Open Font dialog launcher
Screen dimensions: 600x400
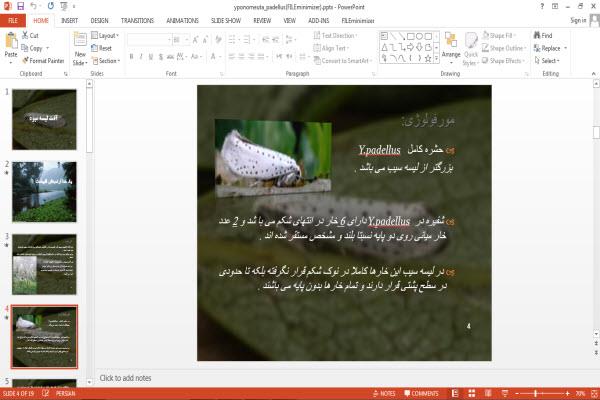tap(221, 73)
